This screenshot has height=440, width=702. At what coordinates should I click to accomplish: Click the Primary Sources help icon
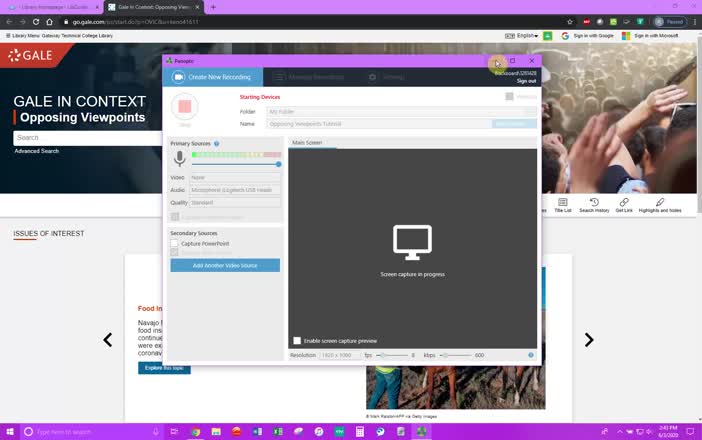click(x=217, y=144)
